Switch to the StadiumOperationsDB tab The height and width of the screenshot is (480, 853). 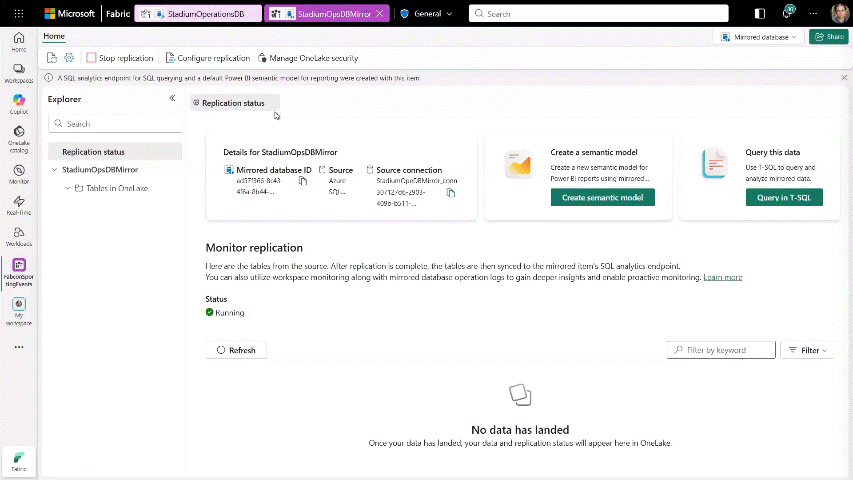point(199,14)
